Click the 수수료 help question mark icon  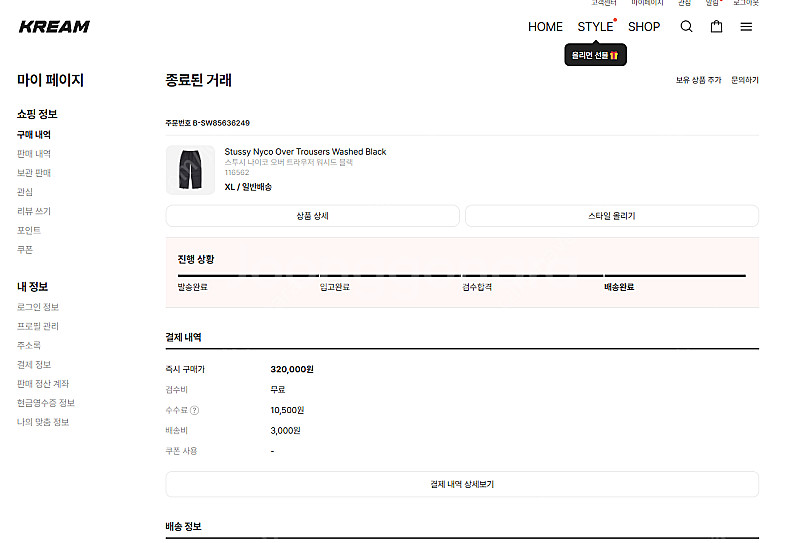pos(195,410)
